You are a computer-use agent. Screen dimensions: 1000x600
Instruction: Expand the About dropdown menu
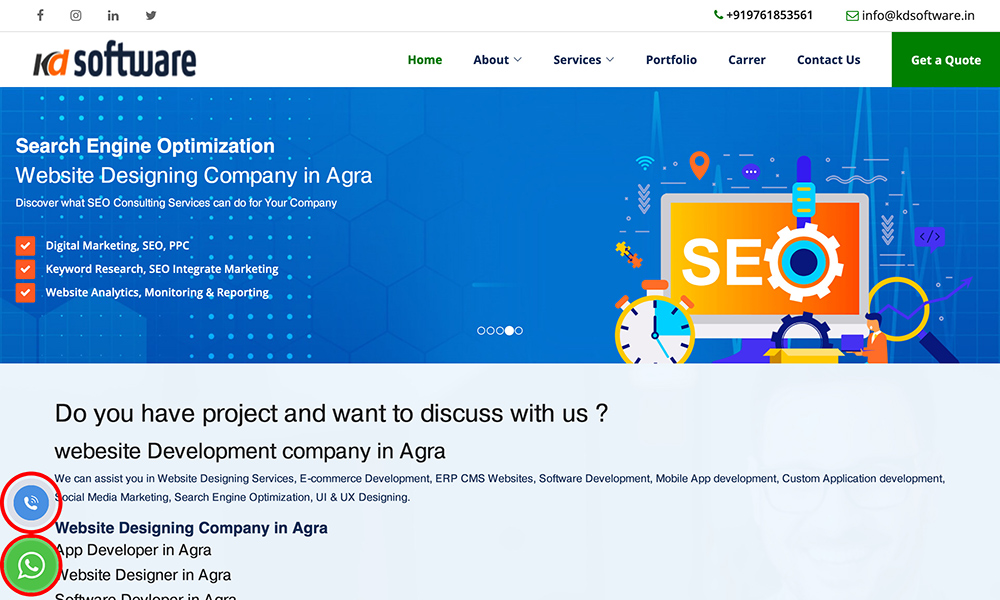pyautogui.click(x=497, y=60)
